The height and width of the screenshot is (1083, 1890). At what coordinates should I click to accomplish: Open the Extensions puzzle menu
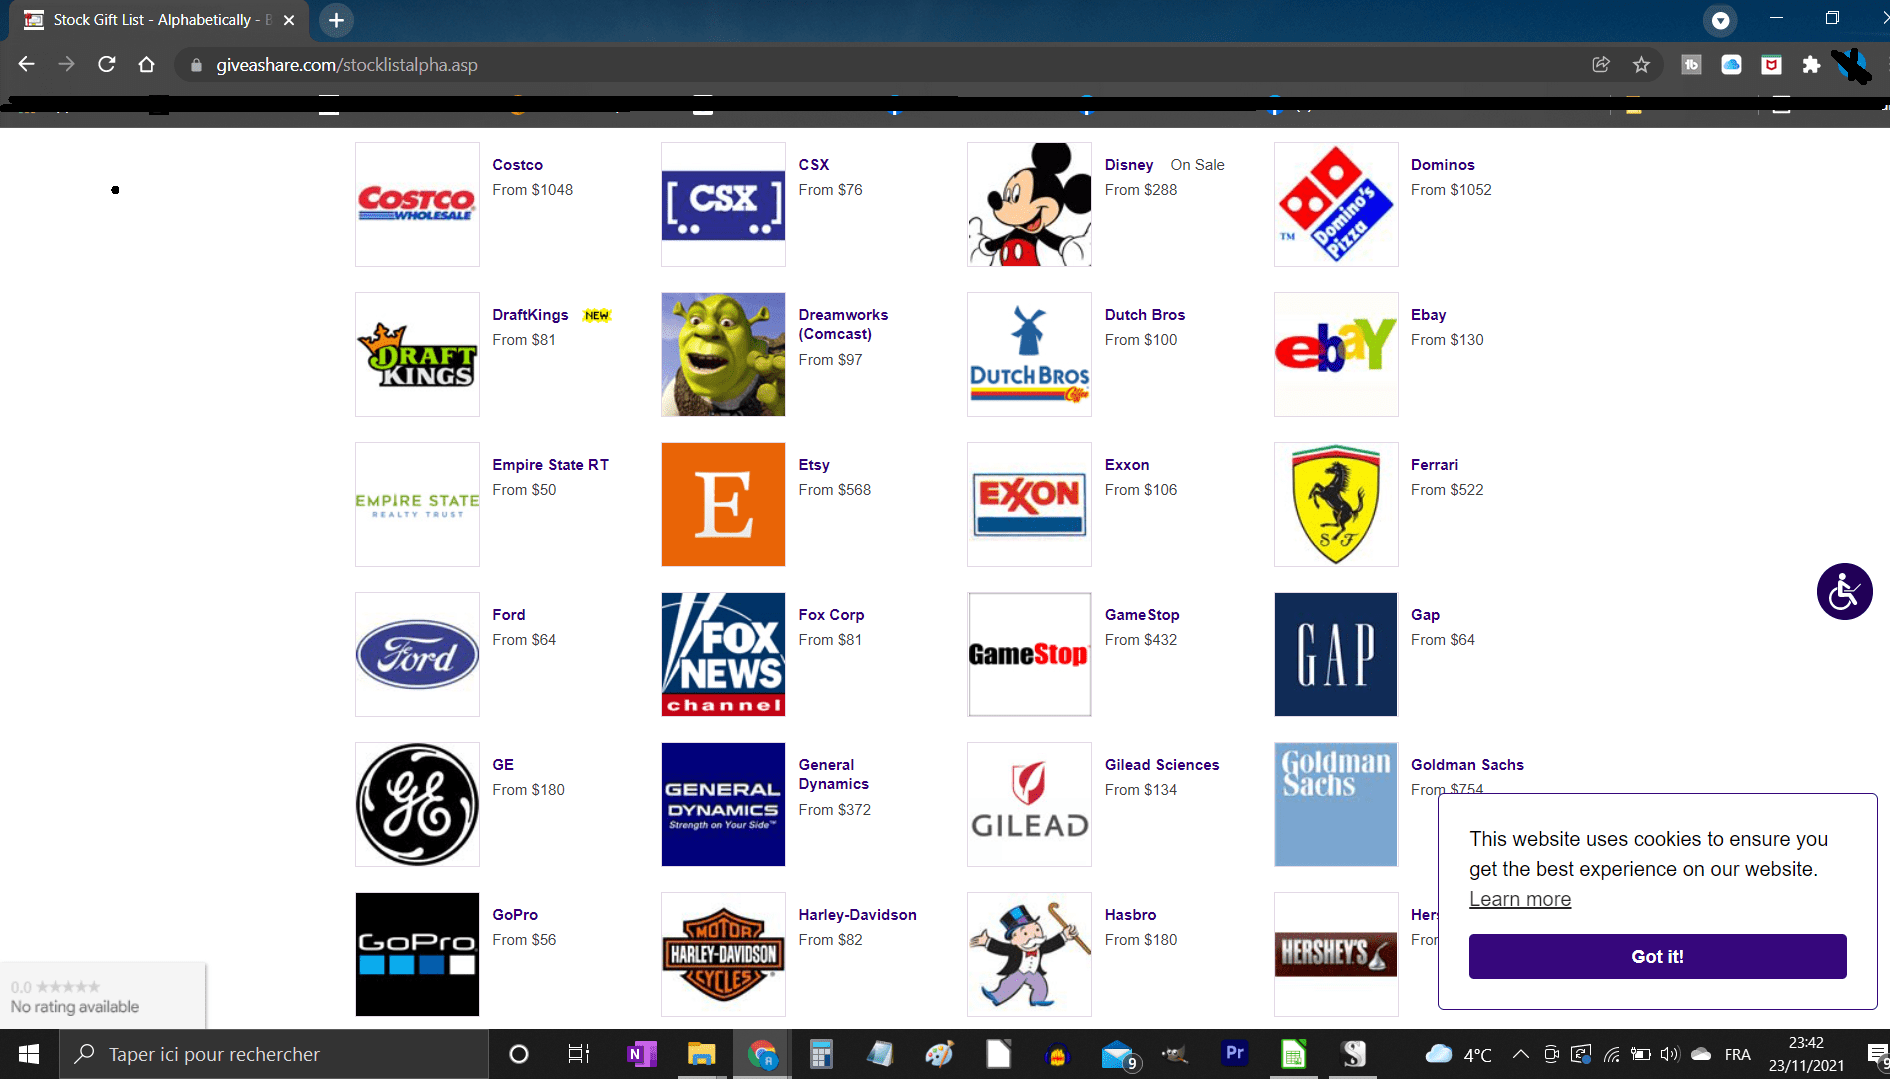(1811, 65)
